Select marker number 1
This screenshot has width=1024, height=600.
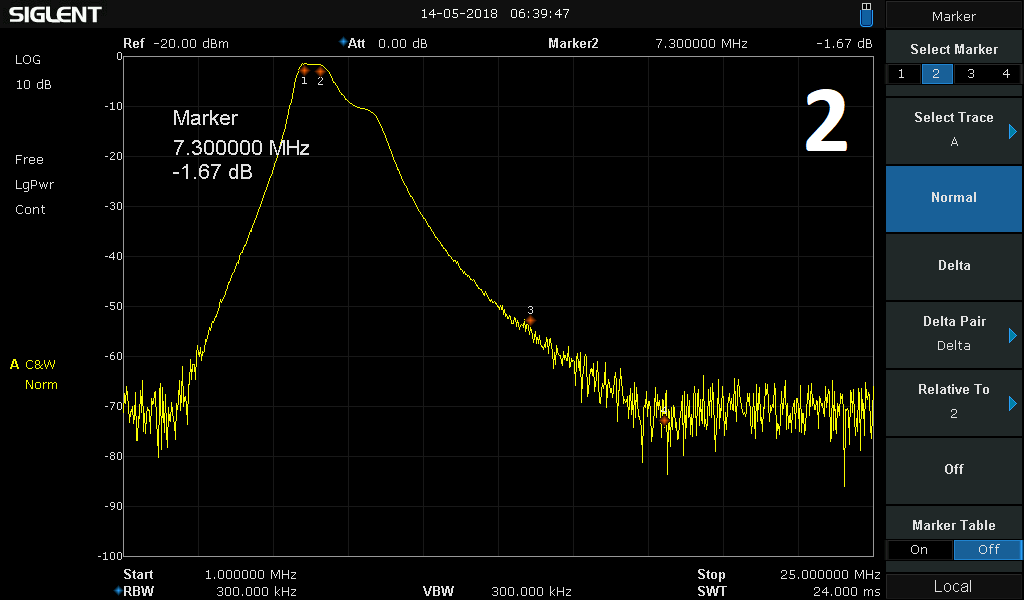pyautogui.click(x=901, y=74)
